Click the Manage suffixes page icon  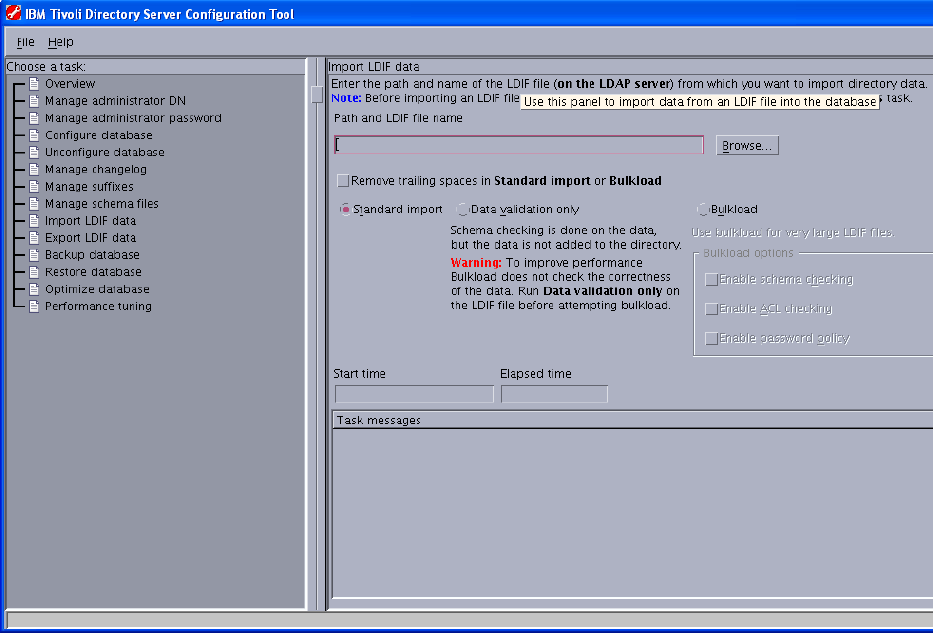35,187
